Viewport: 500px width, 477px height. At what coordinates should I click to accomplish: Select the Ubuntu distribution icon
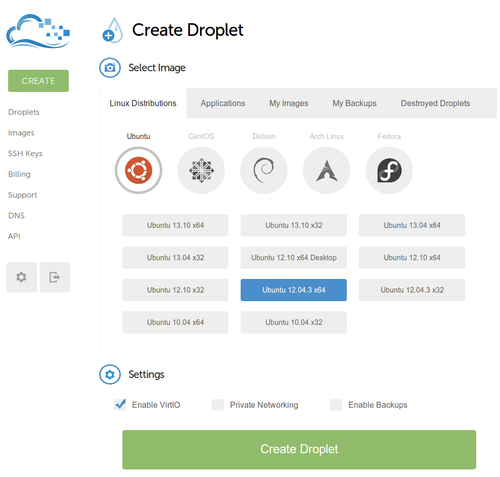pyautogui.click(x=138, y=170)
